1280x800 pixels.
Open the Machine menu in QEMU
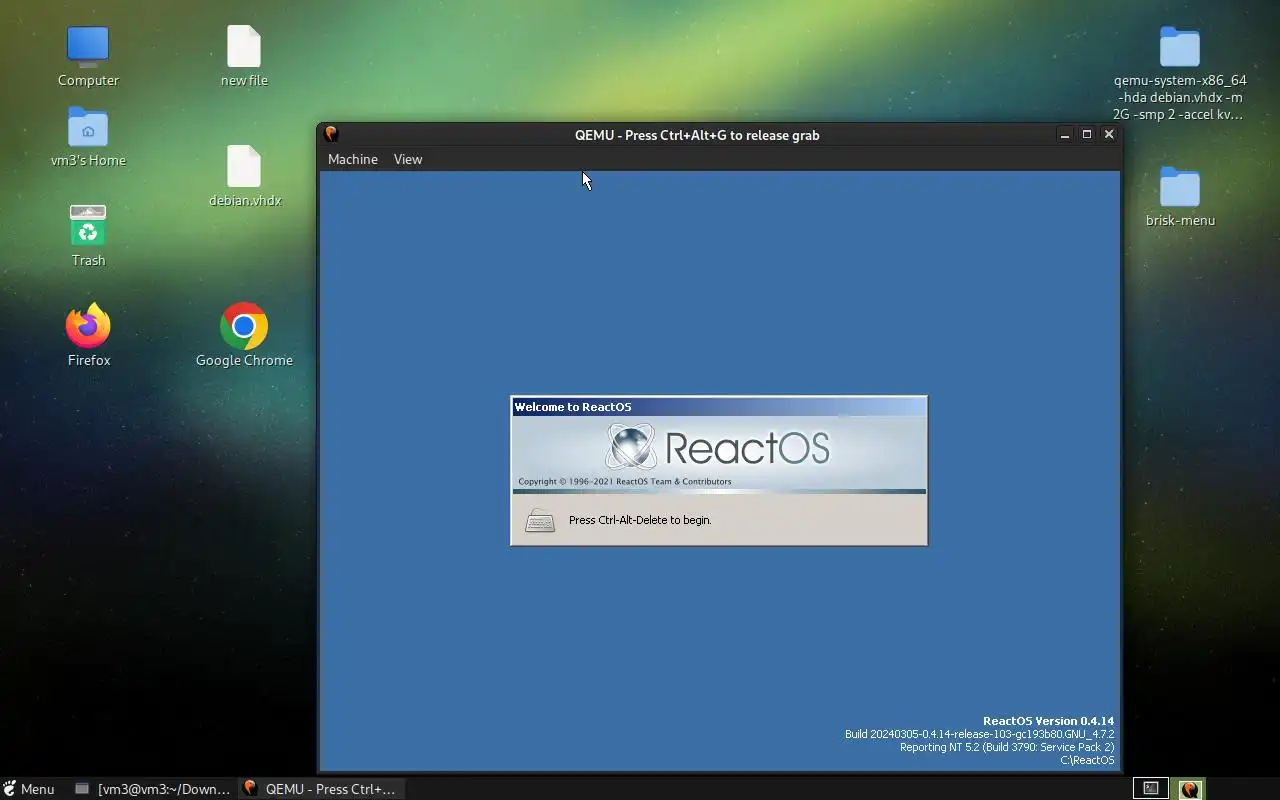tap(353, 159)
